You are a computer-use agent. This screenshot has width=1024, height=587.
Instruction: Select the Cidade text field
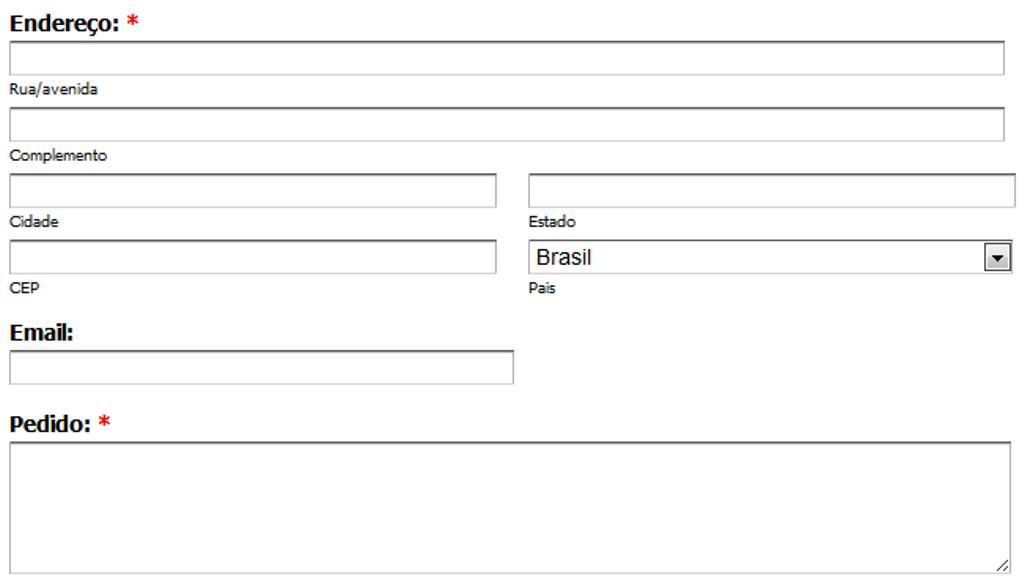click(x=253, y=191)
